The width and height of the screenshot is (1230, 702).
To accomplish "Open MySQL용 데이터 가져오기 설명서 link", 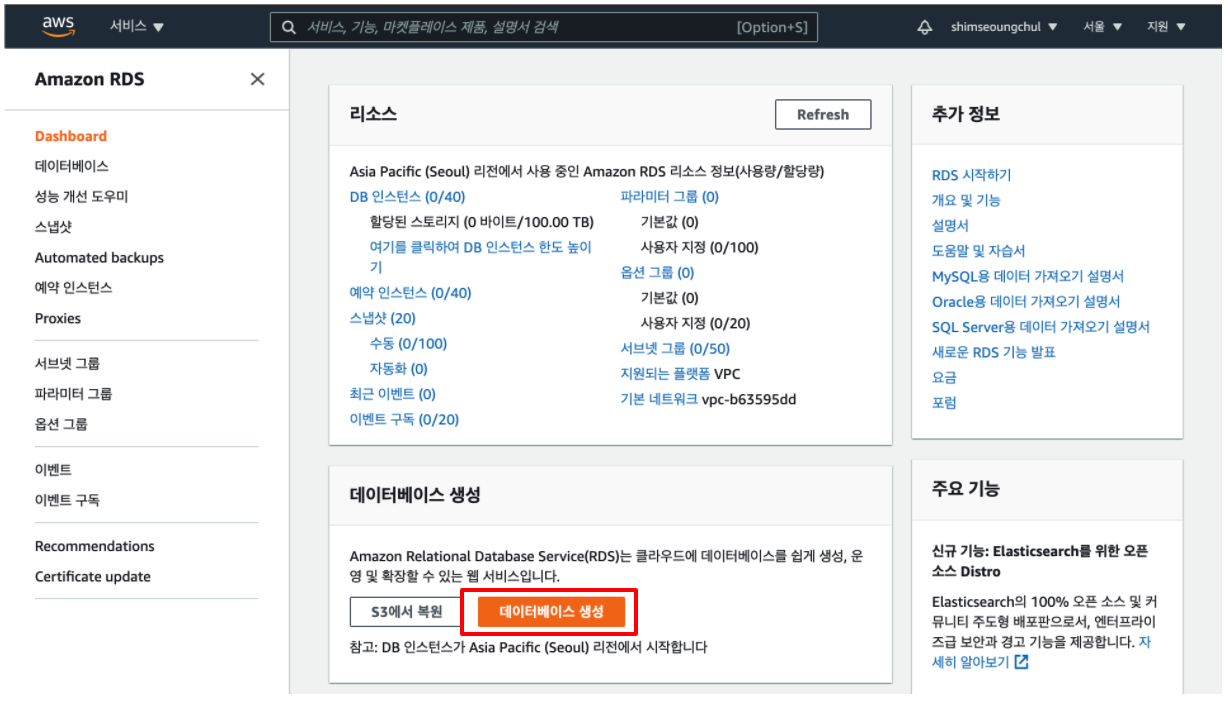I will (1028, 277).
